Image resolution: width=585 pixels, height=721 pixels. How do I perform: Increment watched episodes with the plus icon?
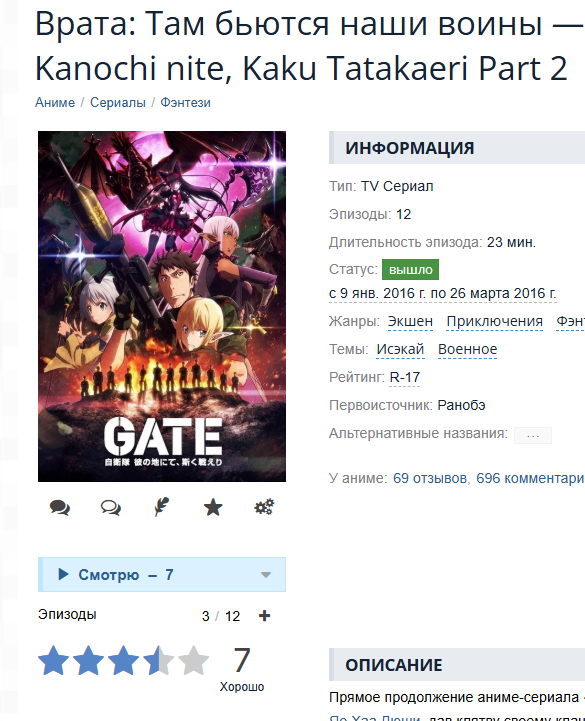(264, 616)
